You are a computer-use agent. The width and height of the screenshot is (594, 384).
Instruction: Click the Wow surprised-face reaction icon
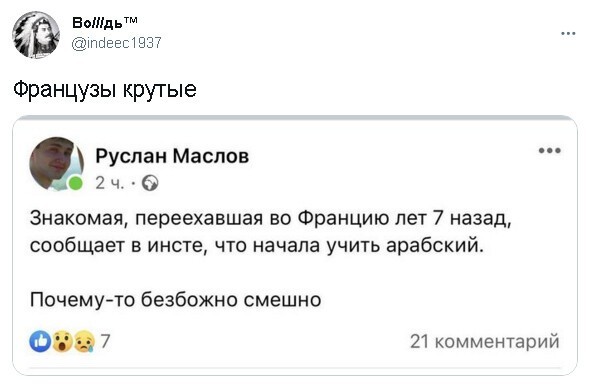pyautogui.click(x=62, y=342)
